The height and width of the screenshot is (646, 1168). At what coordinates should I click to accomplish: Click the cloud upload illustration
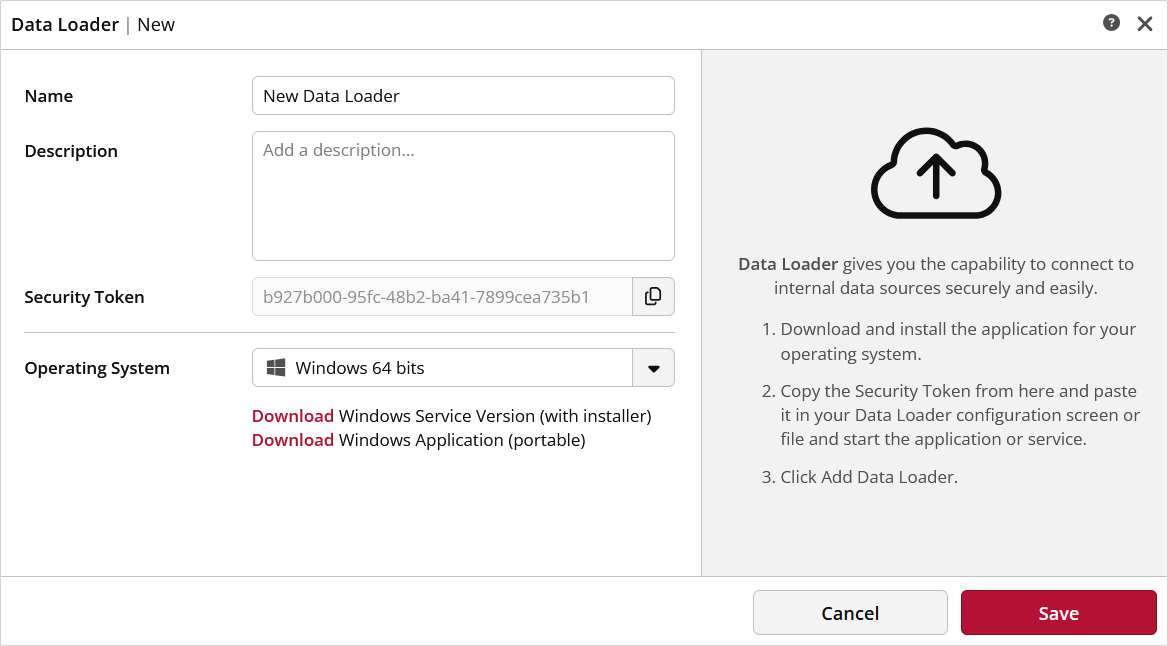click(x=936, y=173)
